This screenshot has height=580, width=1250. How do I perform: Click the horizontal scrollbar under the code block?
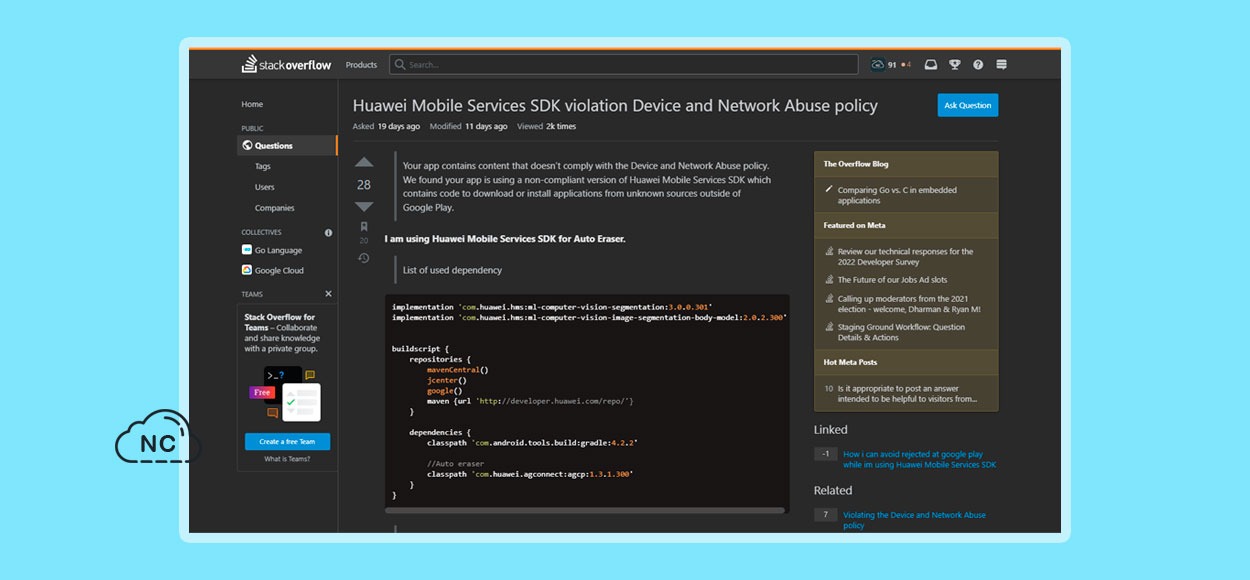(587, 510)
